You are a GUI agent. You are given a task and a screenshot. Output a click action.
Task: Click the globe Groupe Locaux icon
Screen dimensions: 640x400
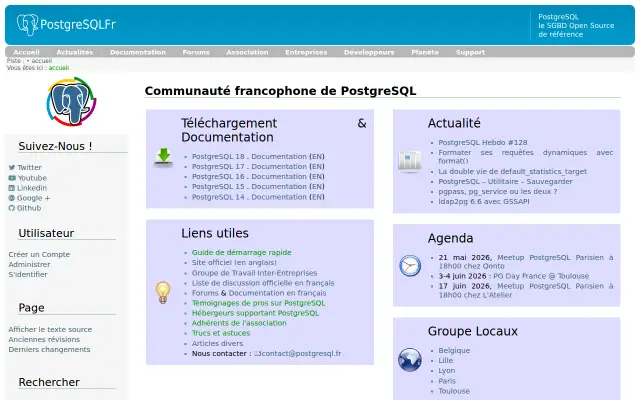point(410,360)
